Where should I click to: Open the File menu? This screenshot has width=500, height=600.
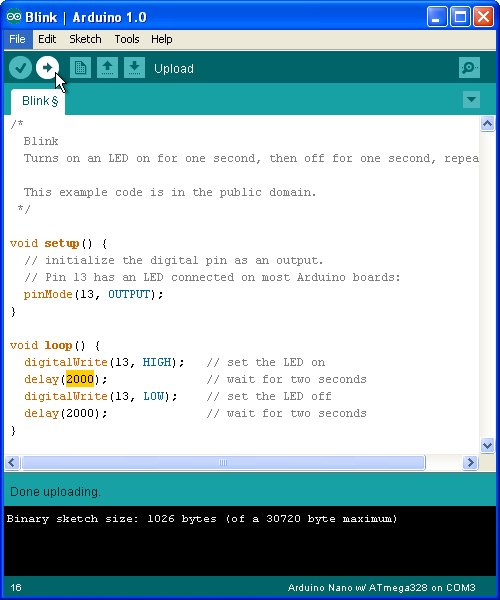(18, 39)
